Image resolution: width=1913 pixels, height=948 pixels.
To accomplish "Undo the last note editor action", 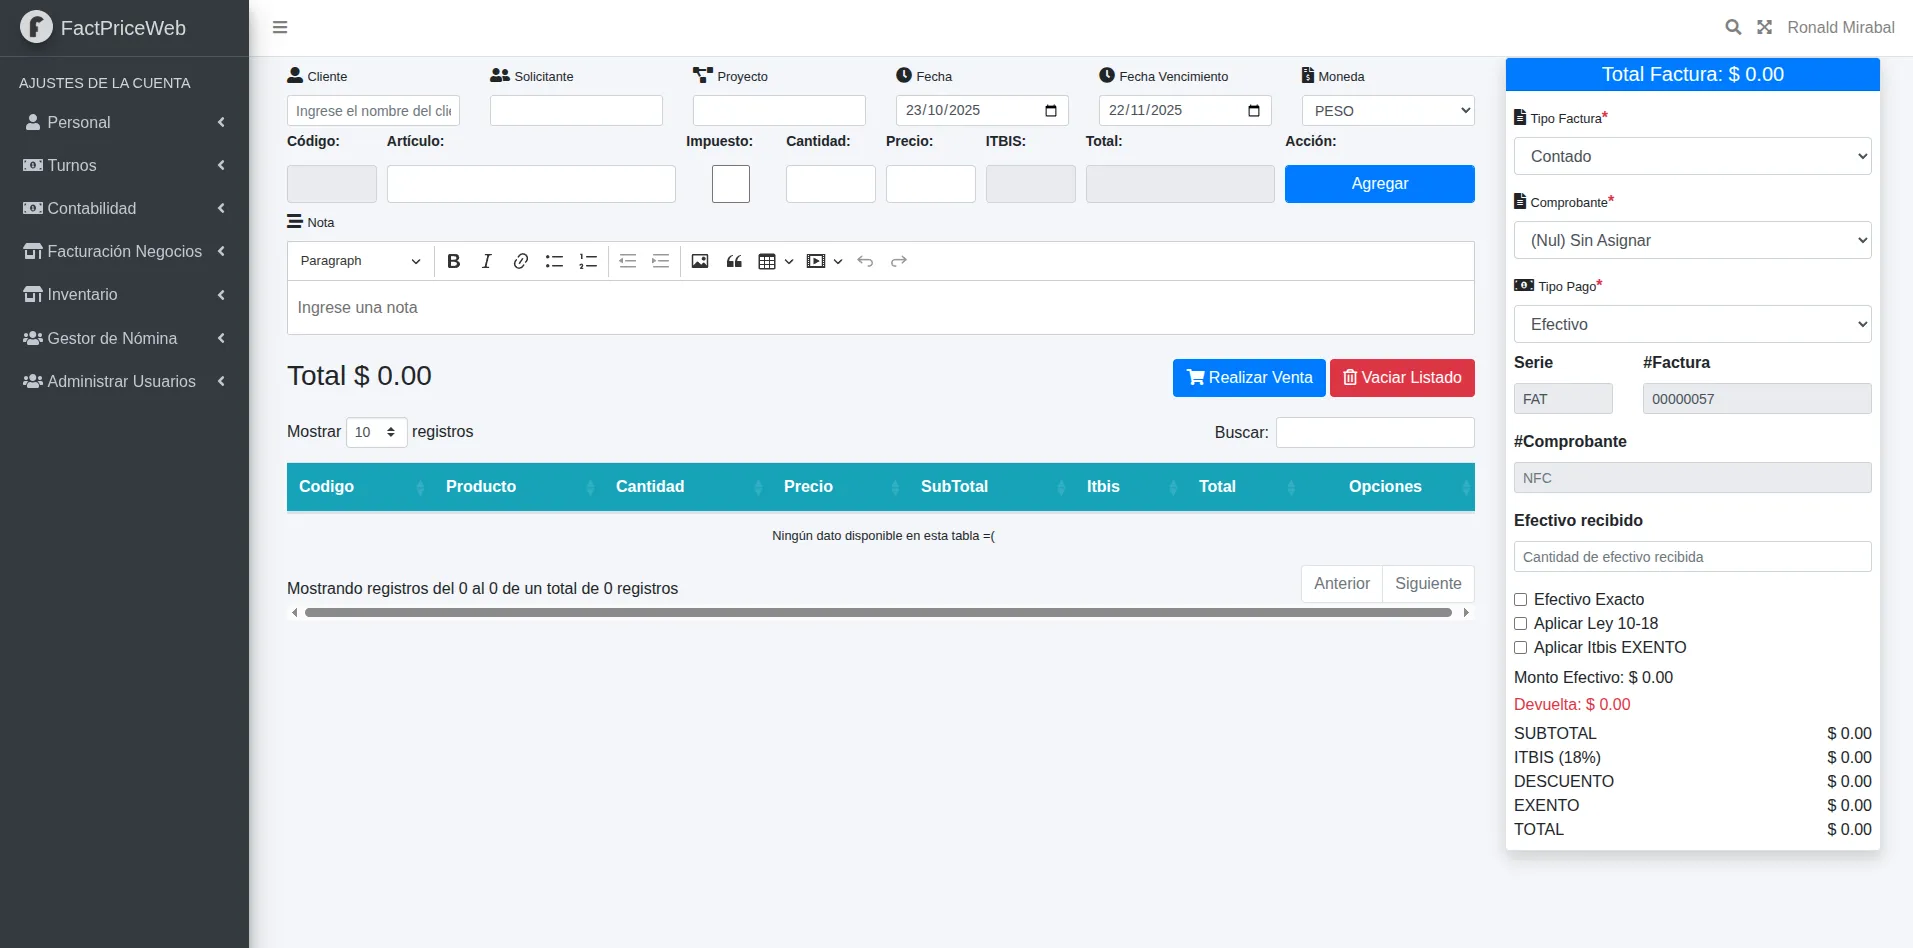I will pyautogui.click(x=864, y=261).
